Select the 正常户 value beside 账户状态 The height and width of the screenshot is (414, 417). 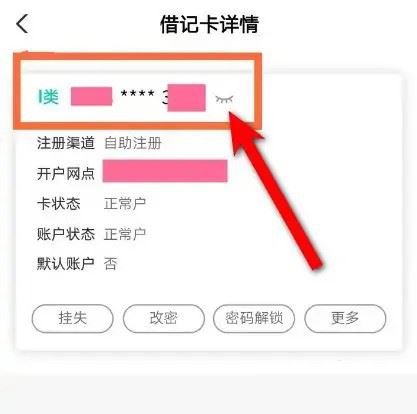[x=125, y=234]
